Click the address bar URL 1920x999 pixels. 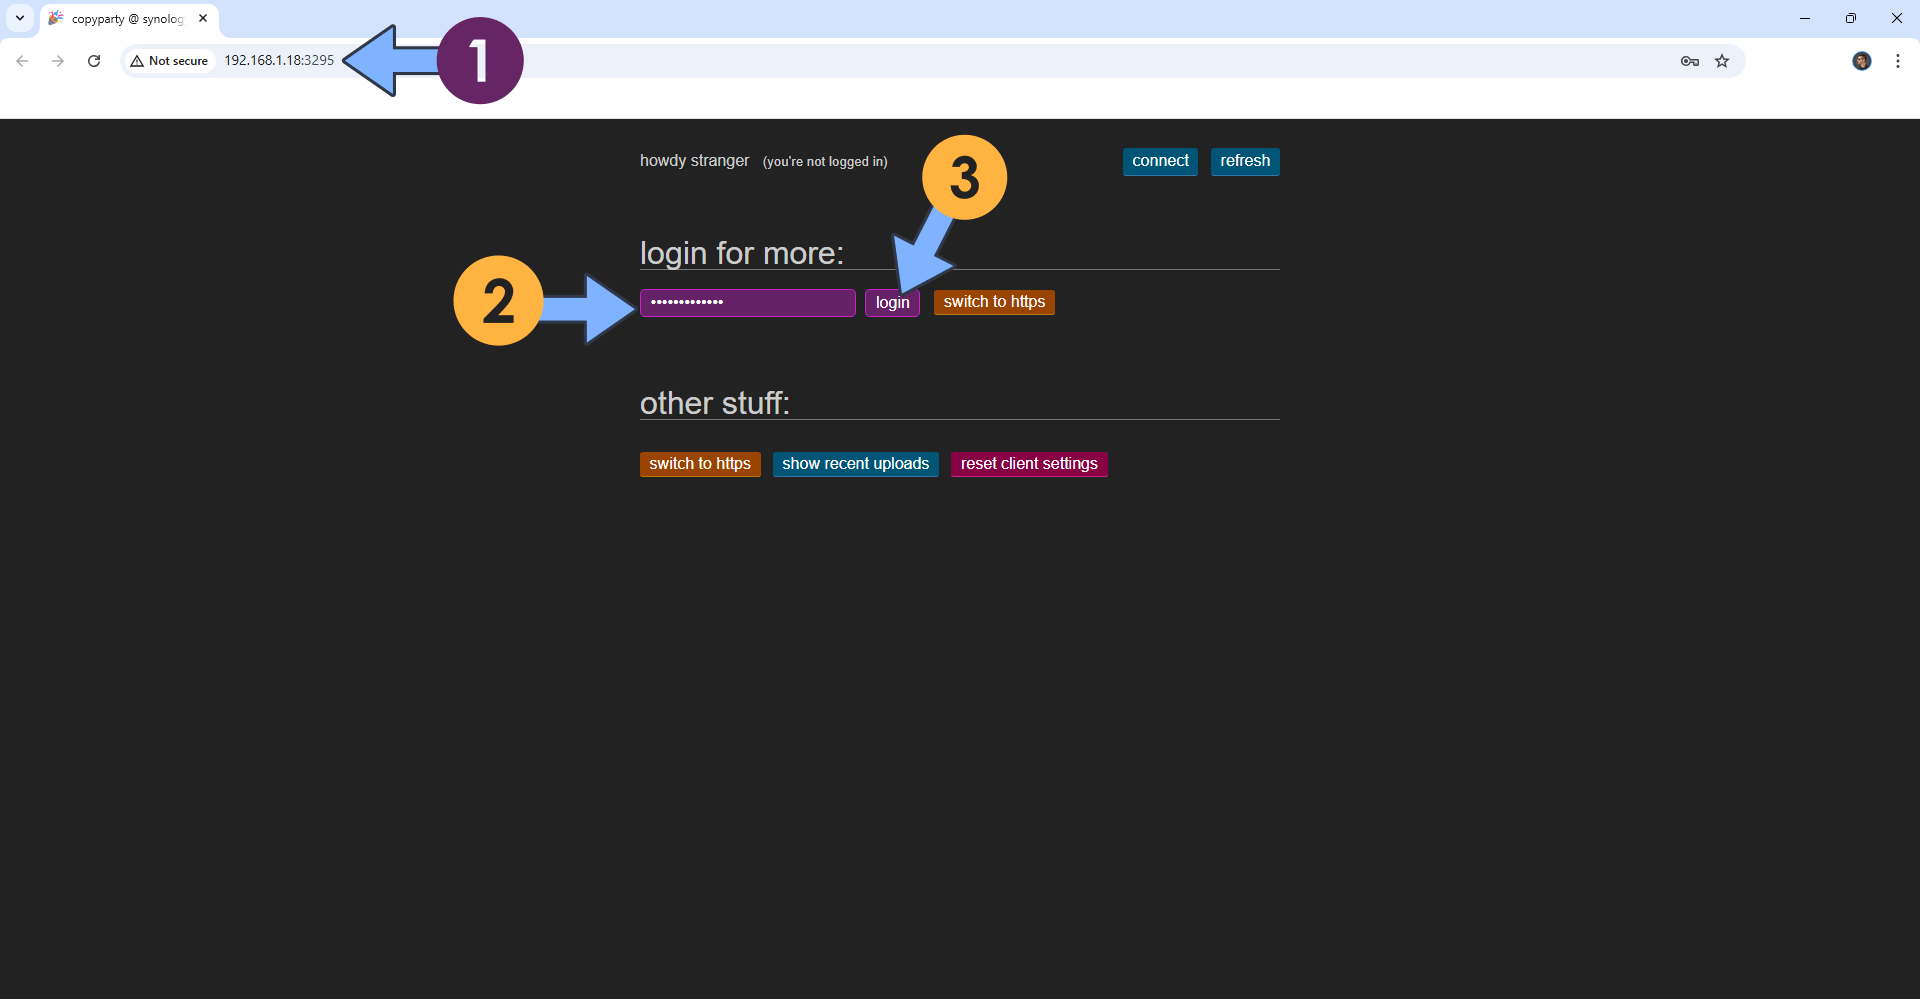coord(279,61)
